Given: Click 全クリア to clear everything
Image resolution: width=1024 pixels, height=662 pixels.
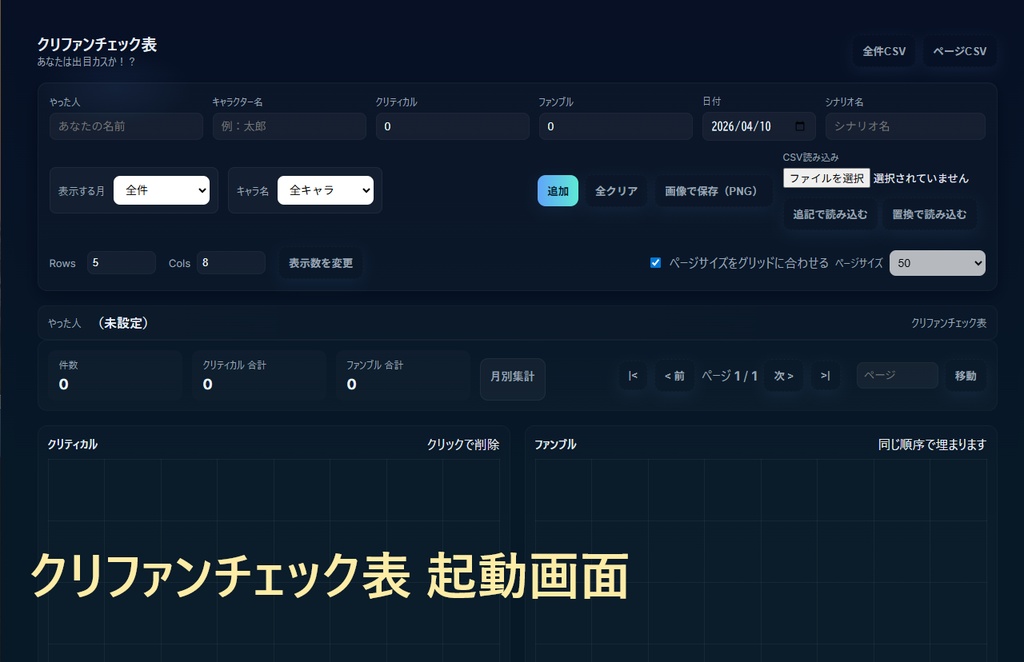Looking at the screenshot, I should click(x=616, y=190).
